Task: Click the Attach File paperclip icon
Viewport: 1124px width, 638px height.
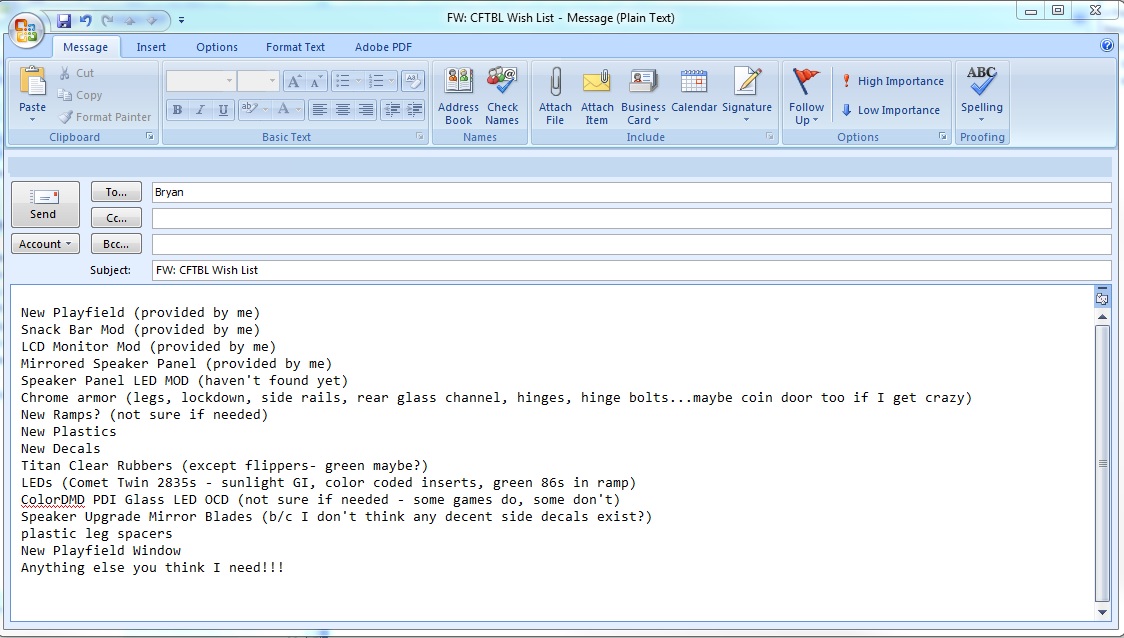Action: [555, 82]
